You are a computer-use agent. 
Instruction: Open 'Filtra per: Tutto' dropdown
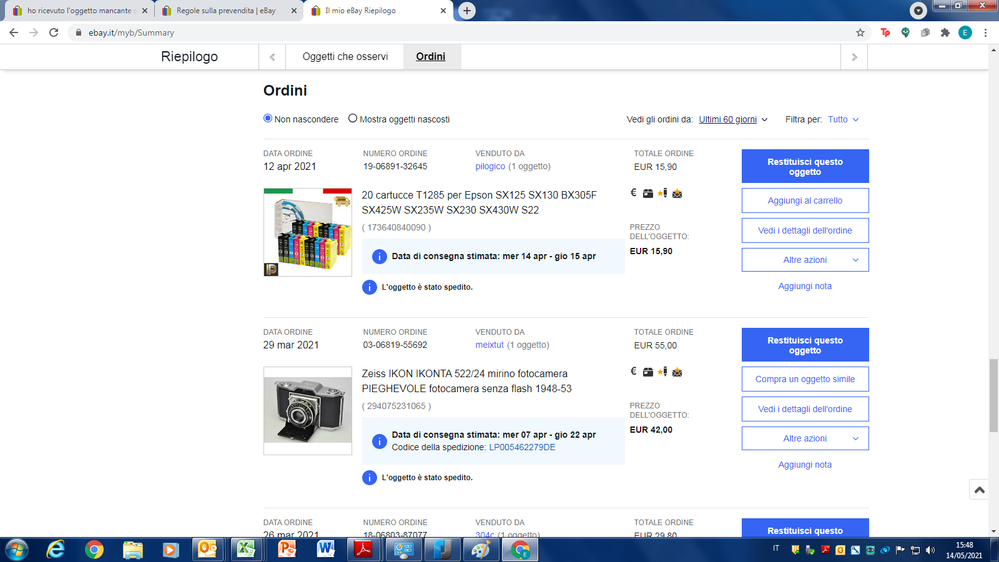pos(843,119)
